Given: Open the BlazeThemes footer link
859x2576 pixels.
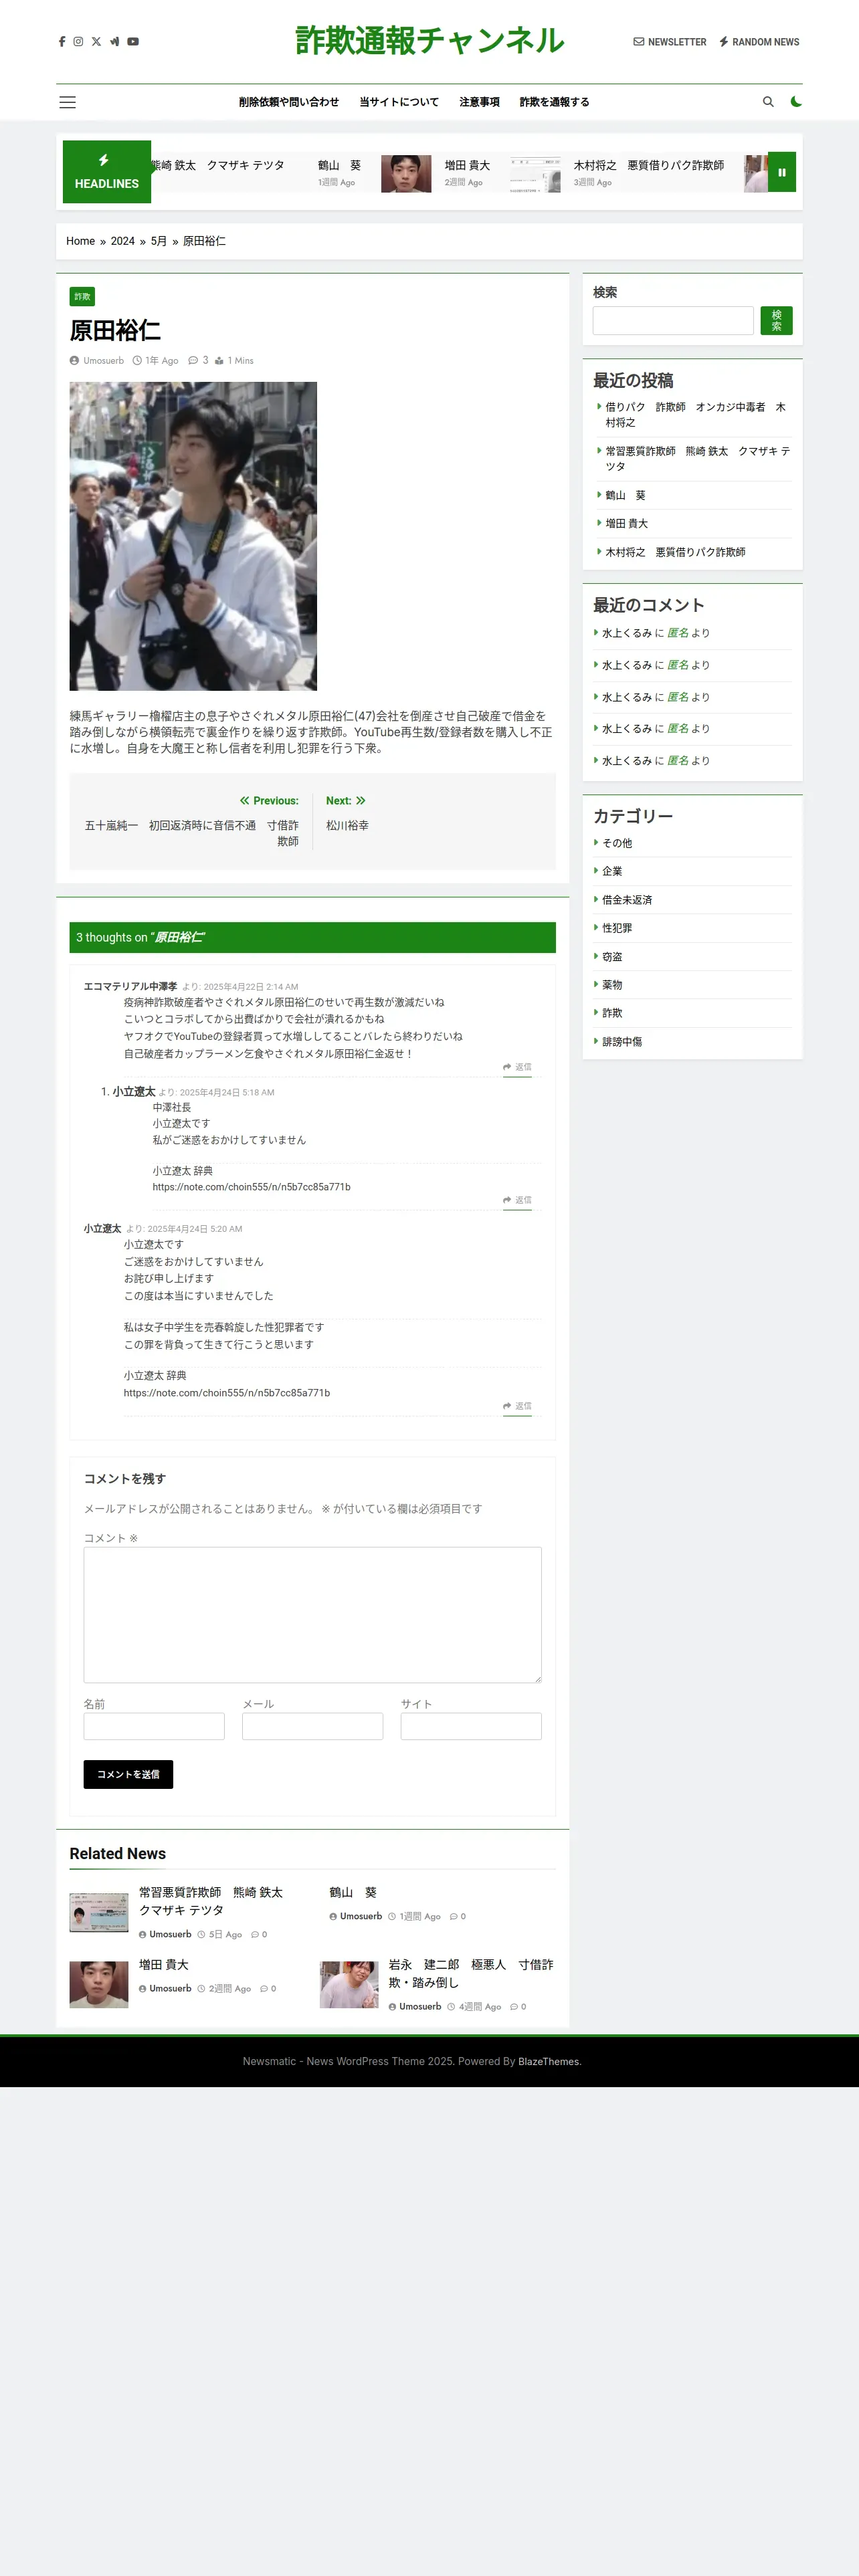Looking at the screenshot, I should (x=548, y=2061).
